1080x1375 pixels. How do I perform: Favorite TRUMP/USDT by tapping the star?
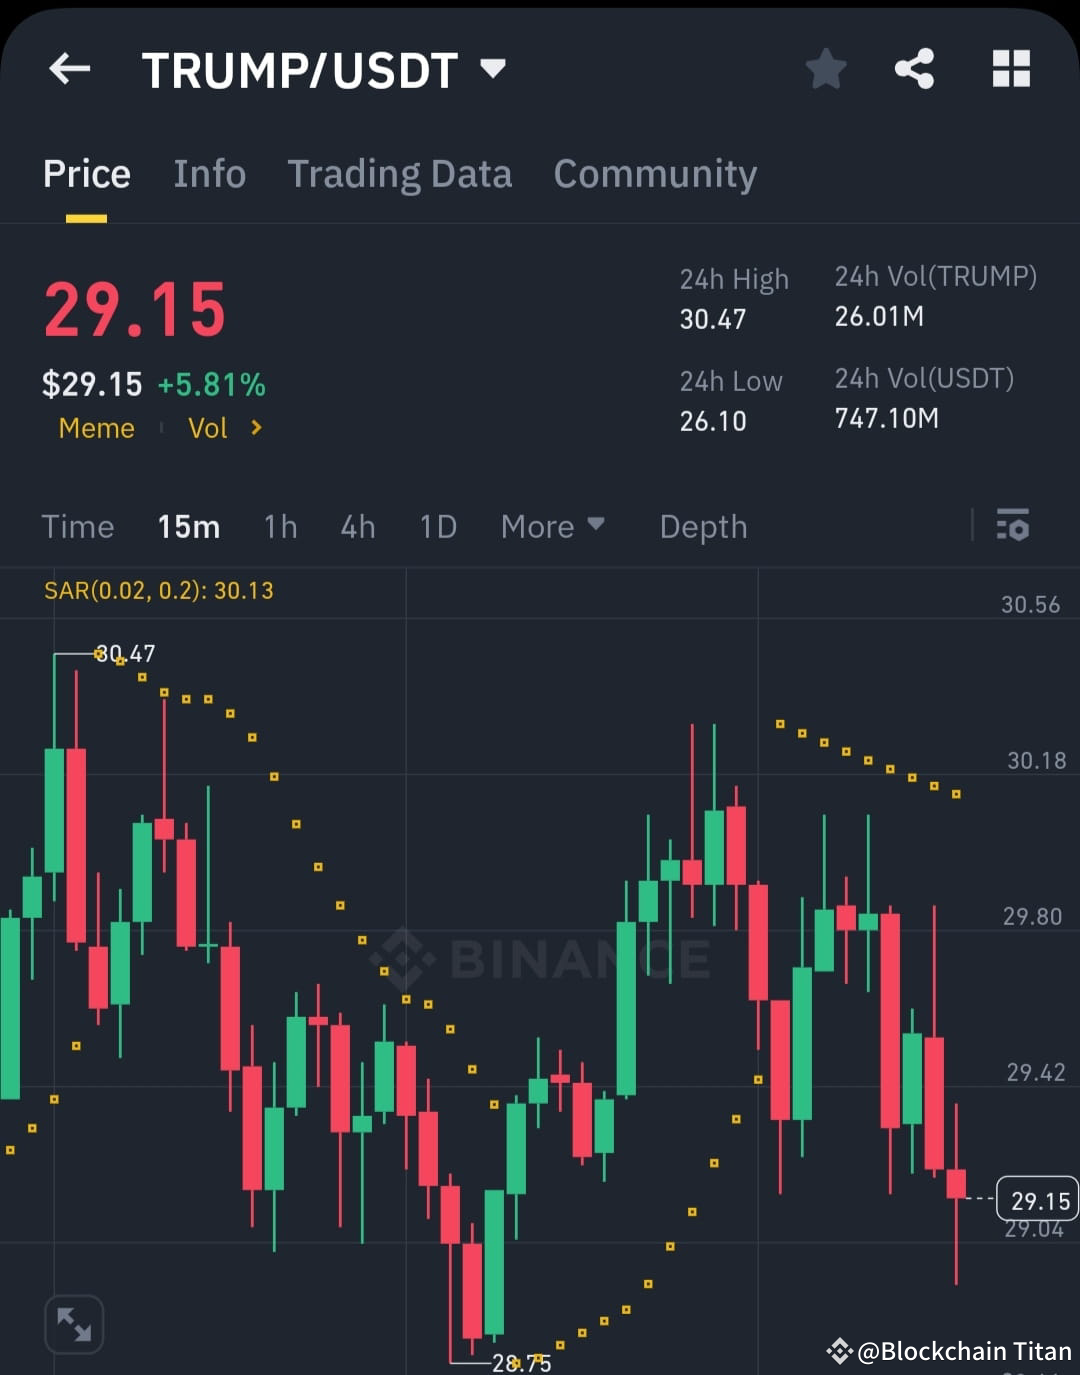[826, 68]
